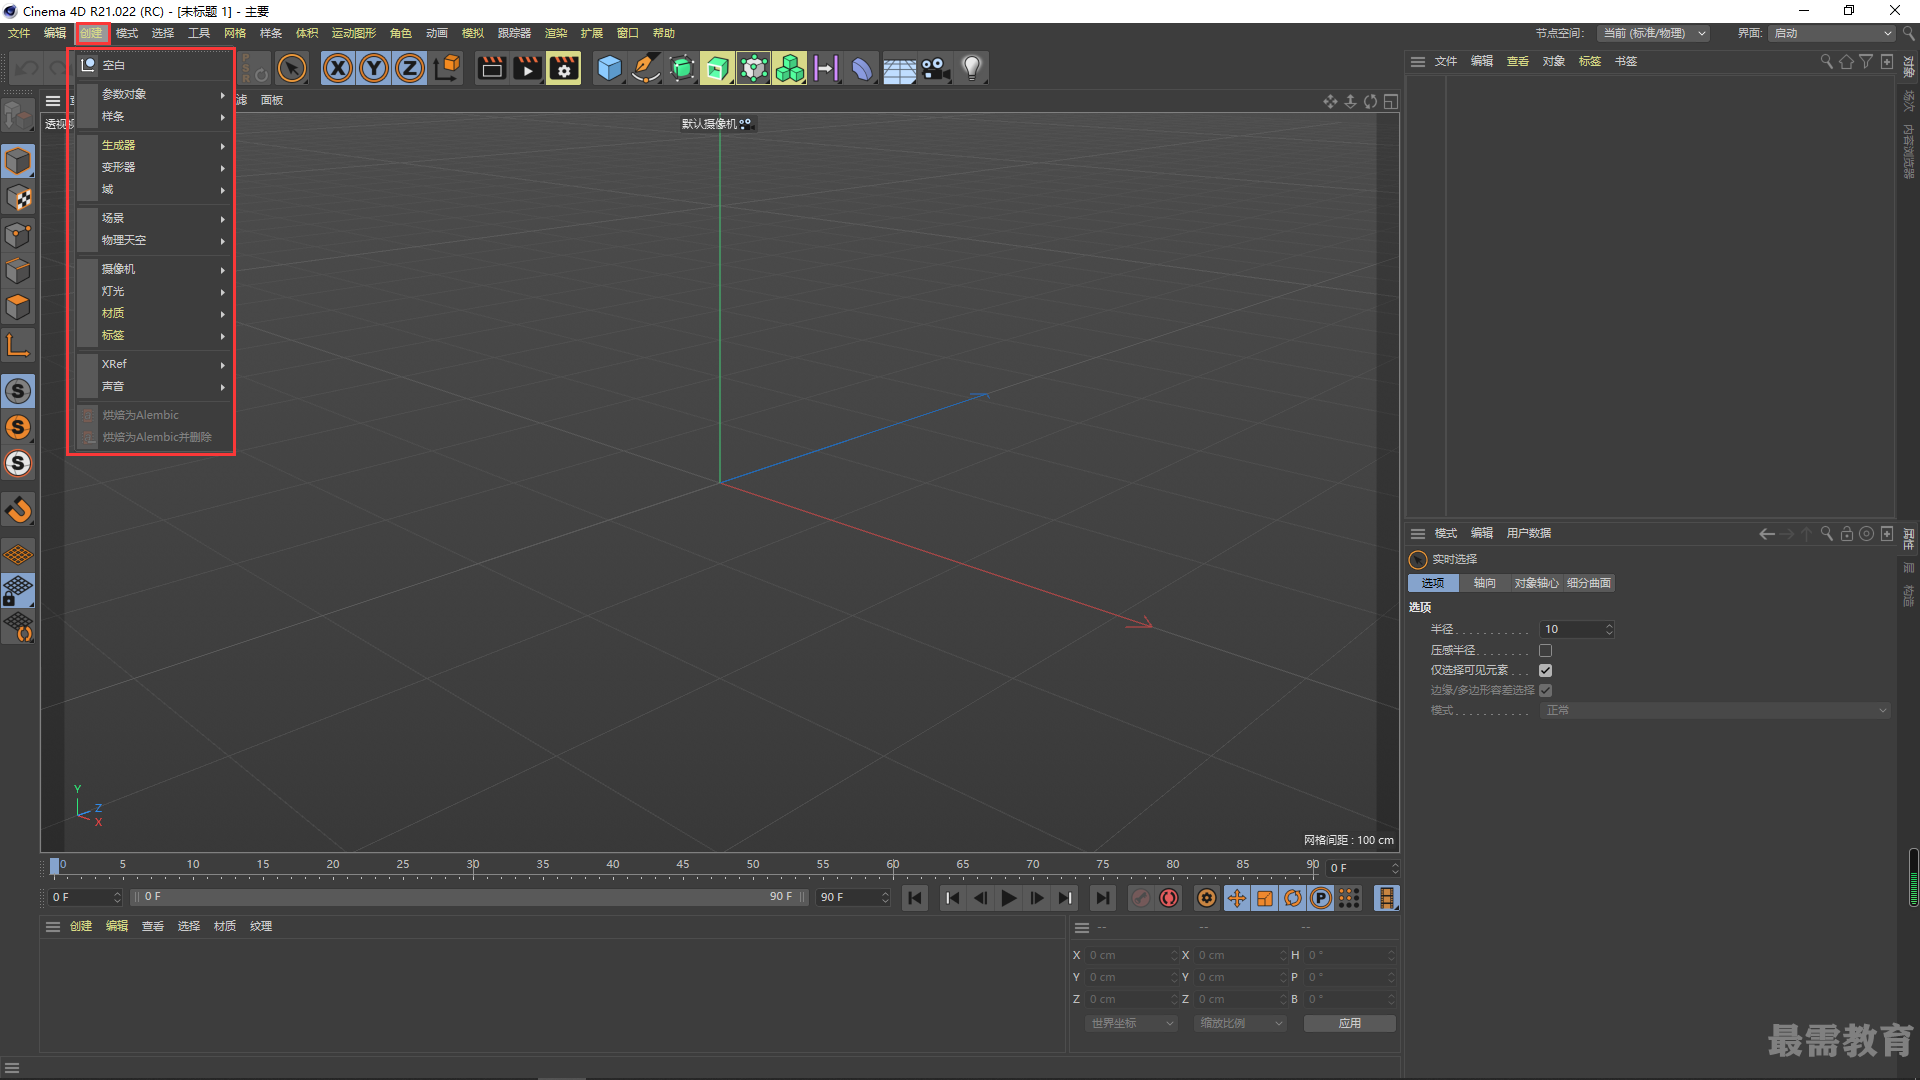Select the edges mode icon
1920x1080 pixels.
[18, 271]
